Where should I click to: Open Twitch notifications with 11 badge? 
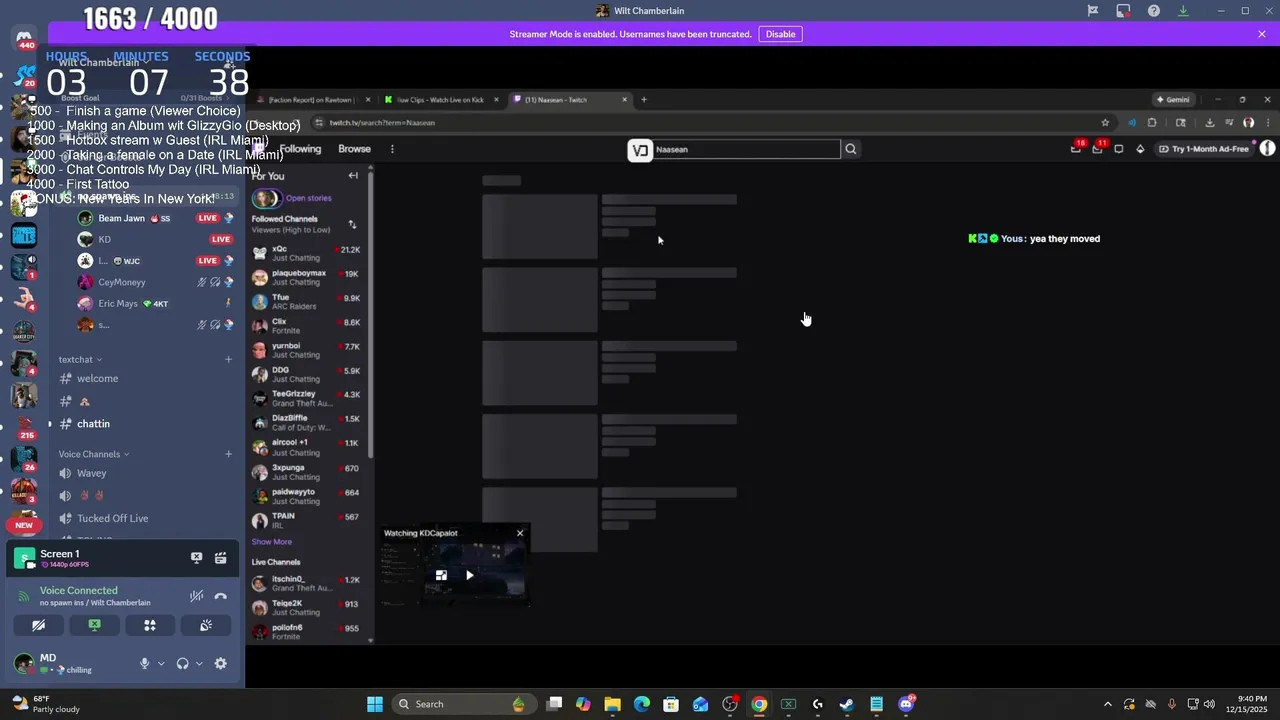pyautogui.click(x=1098, y=148)
